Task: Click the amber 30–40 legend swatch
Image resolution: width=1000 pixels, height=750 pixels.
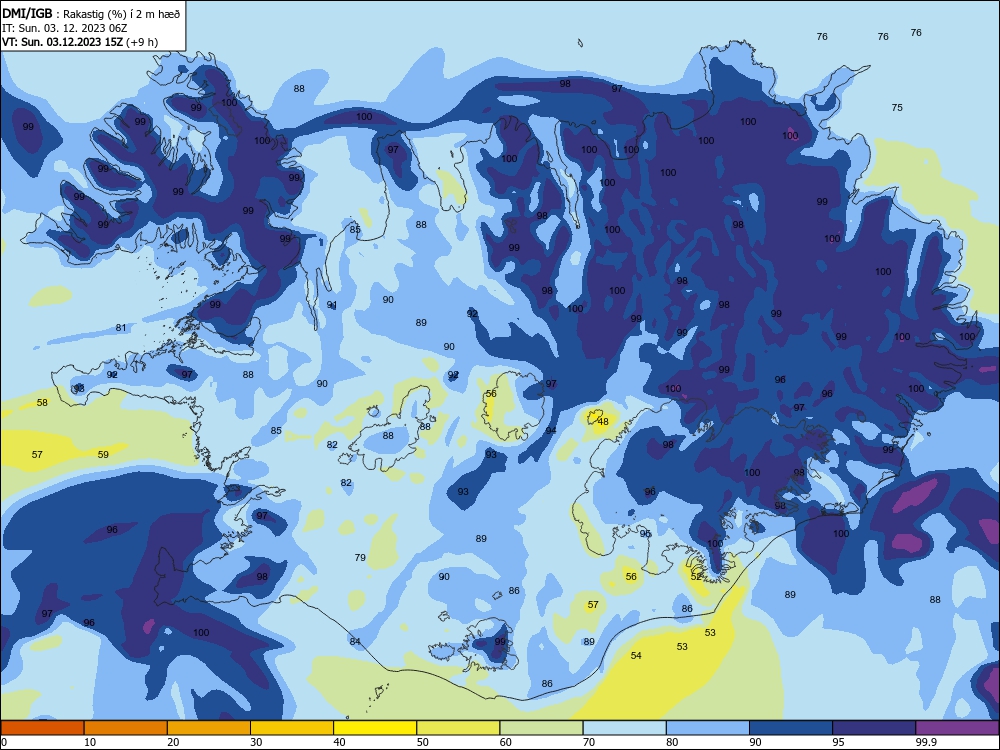Action: coord(292,728)
